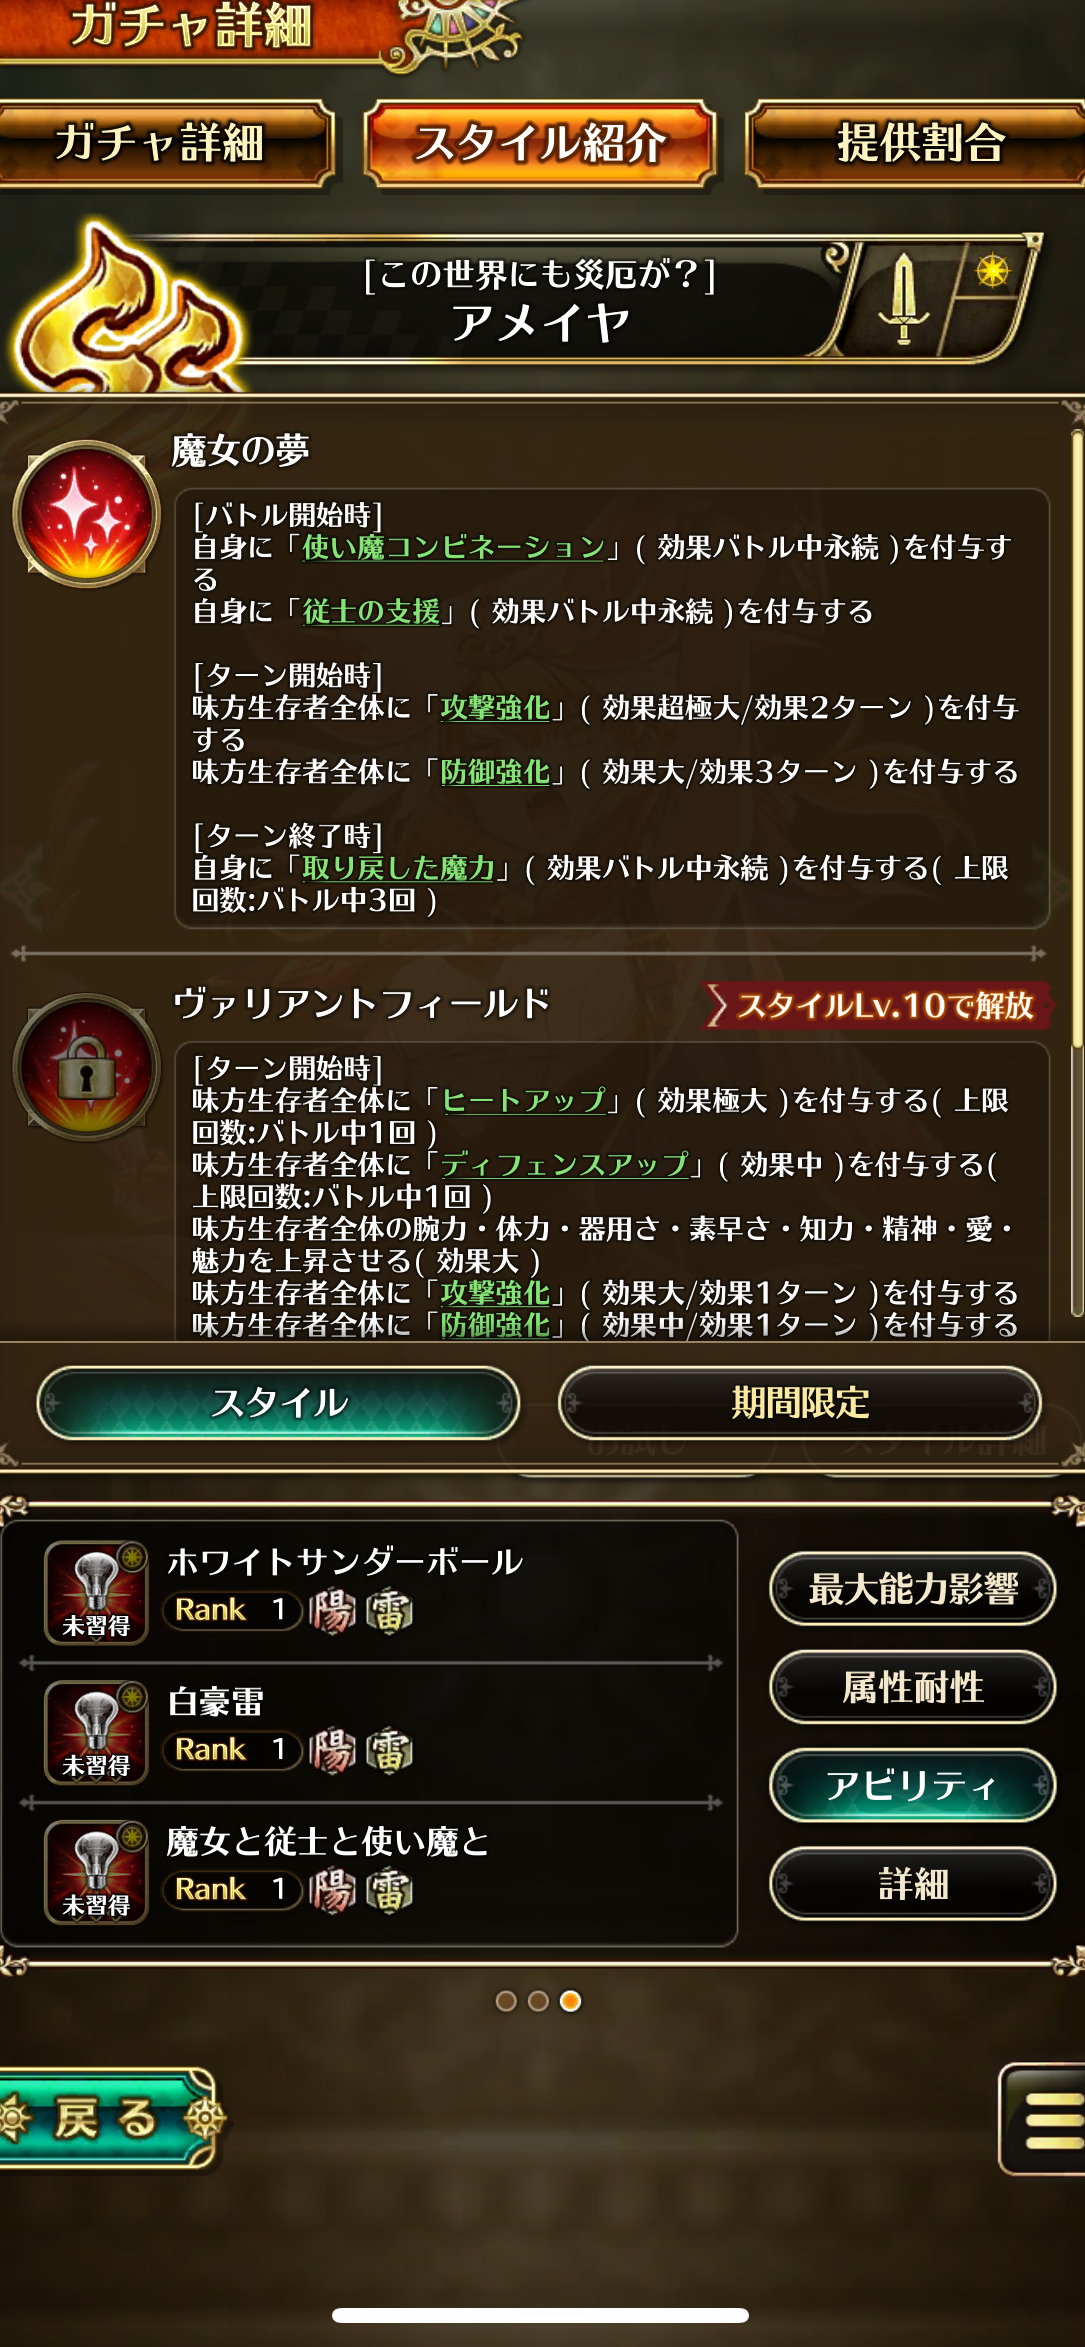Tap the locked ヴァリアントフィールド ability icon

pos(87,1067)
